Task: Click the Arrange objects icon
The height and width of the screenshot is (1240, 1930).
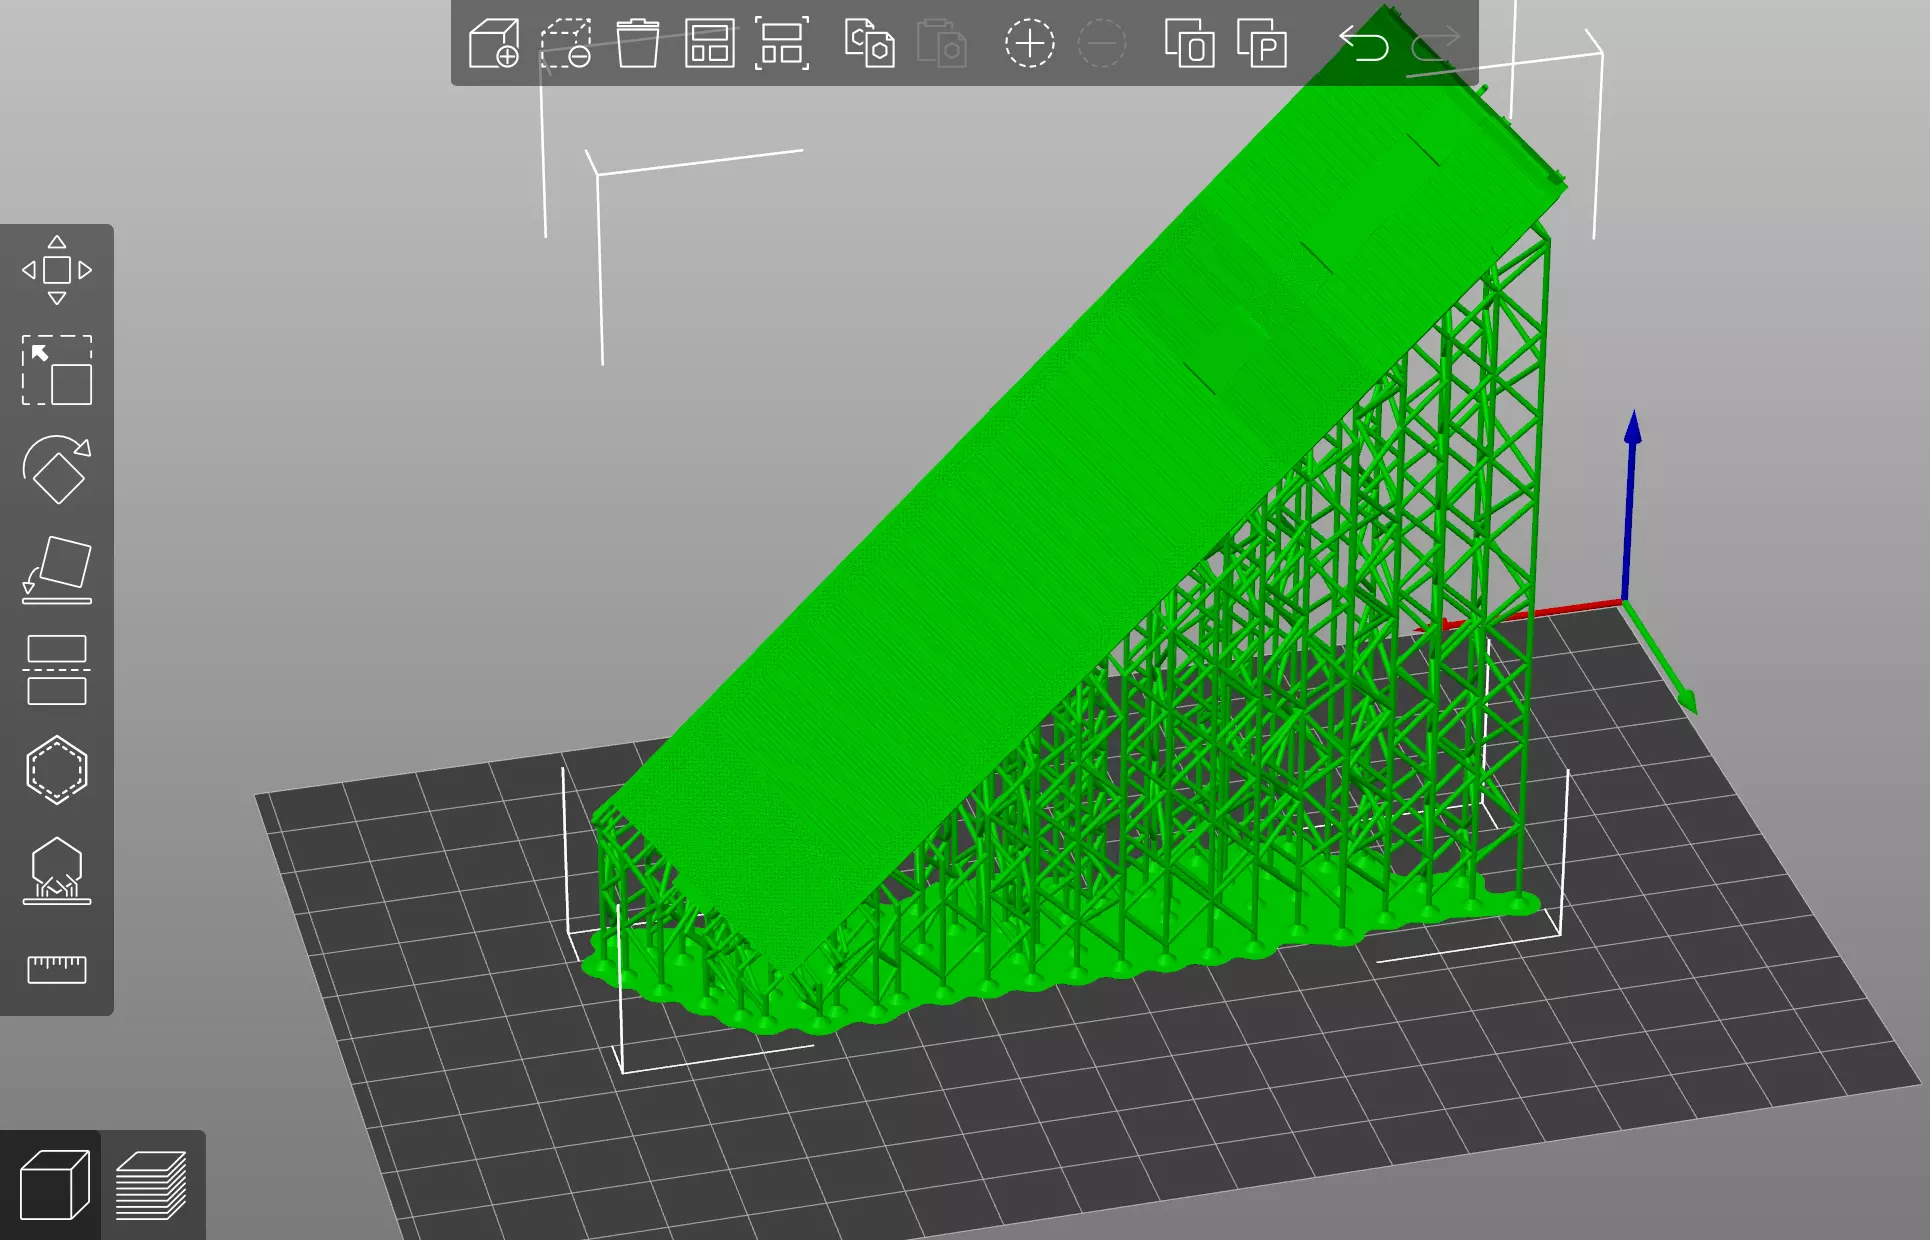Action: [x=710, y=44]
